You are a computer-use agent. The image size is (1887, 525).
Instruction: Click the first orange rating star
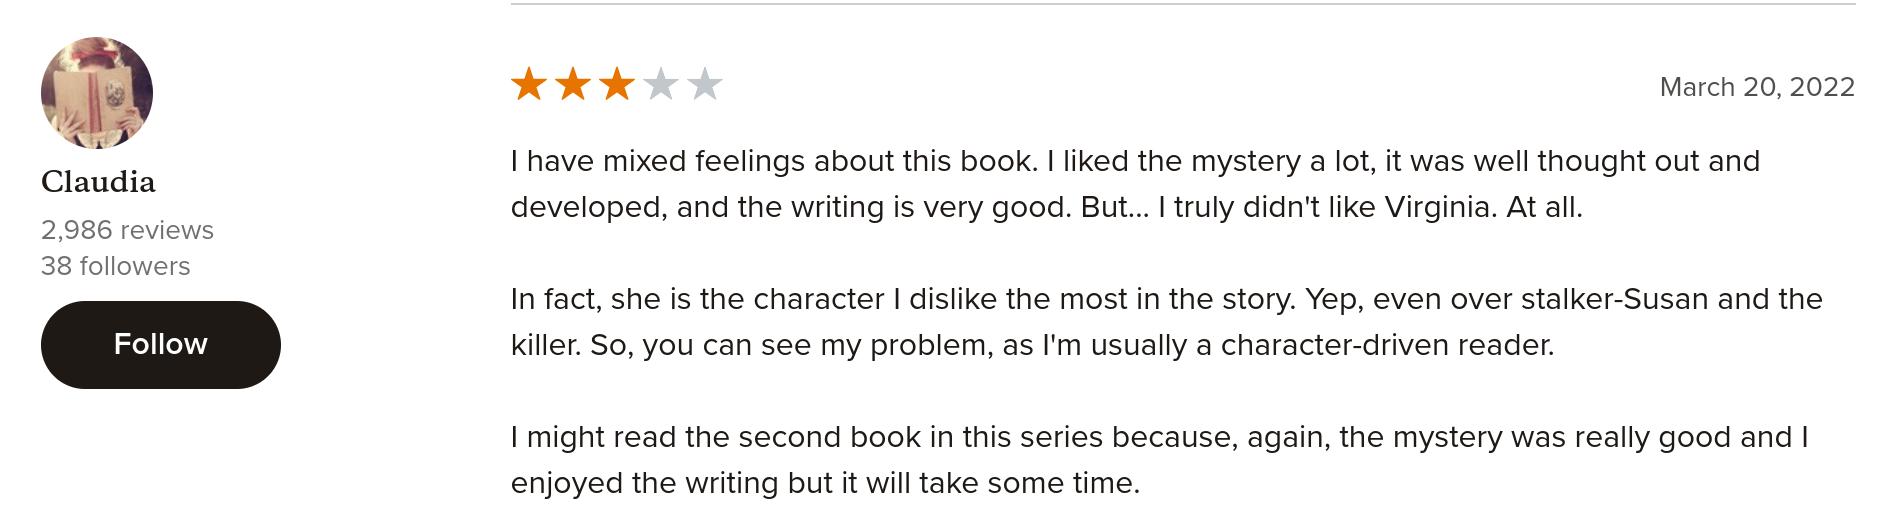(x=528, y=85)
